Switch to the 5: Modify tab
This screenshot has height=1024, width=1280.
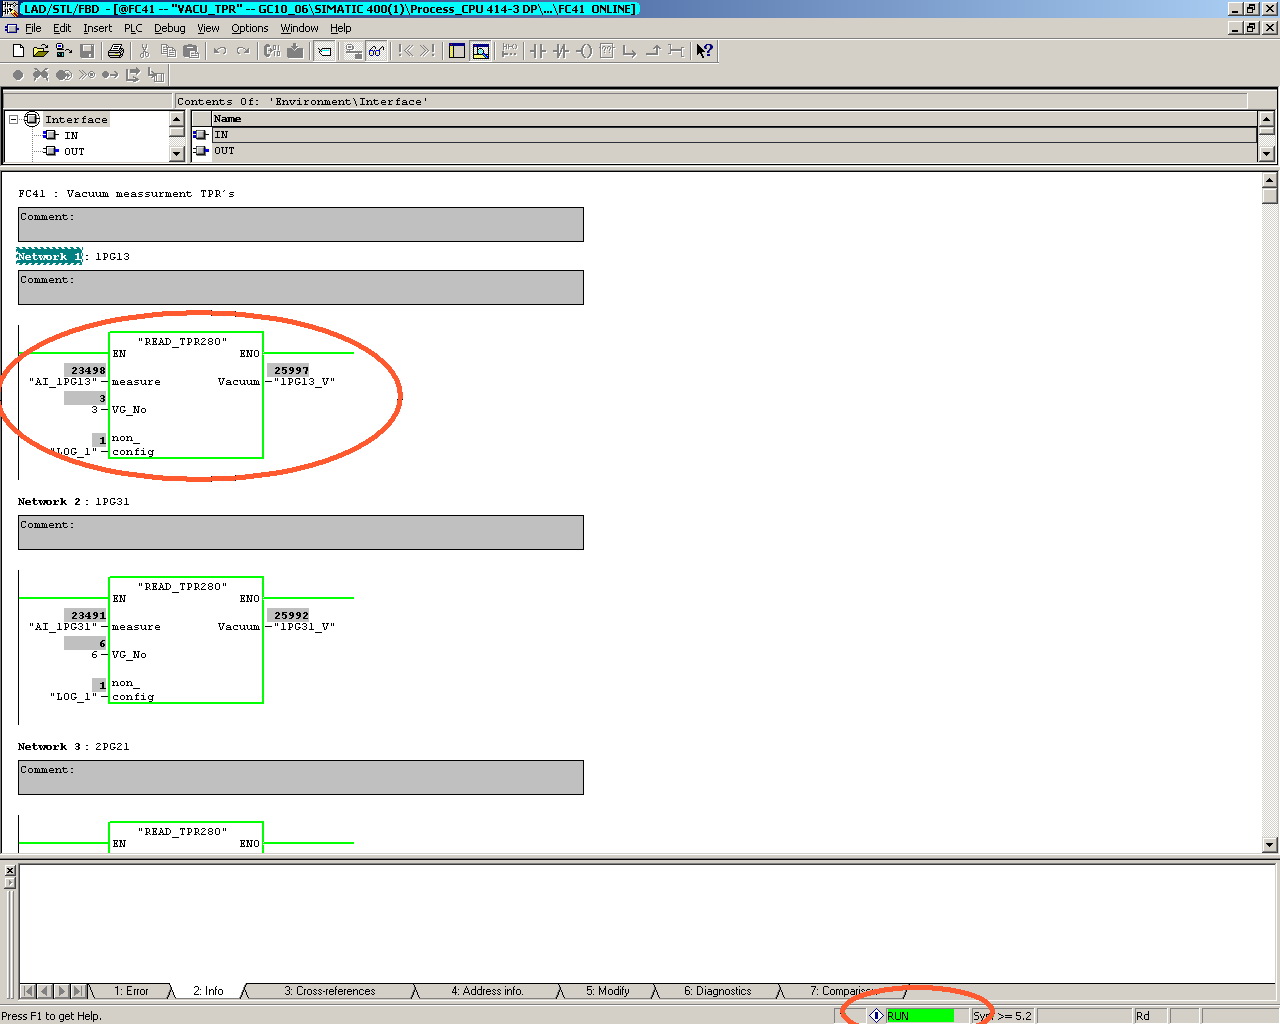click(608, 991)
